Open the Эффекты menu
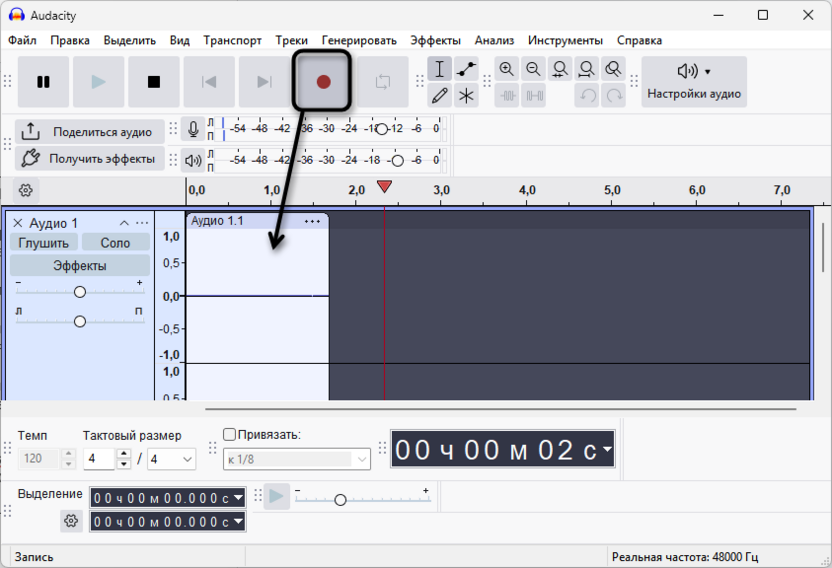The width and height of the screenshot is (832, 568). [x=435, y=40]
